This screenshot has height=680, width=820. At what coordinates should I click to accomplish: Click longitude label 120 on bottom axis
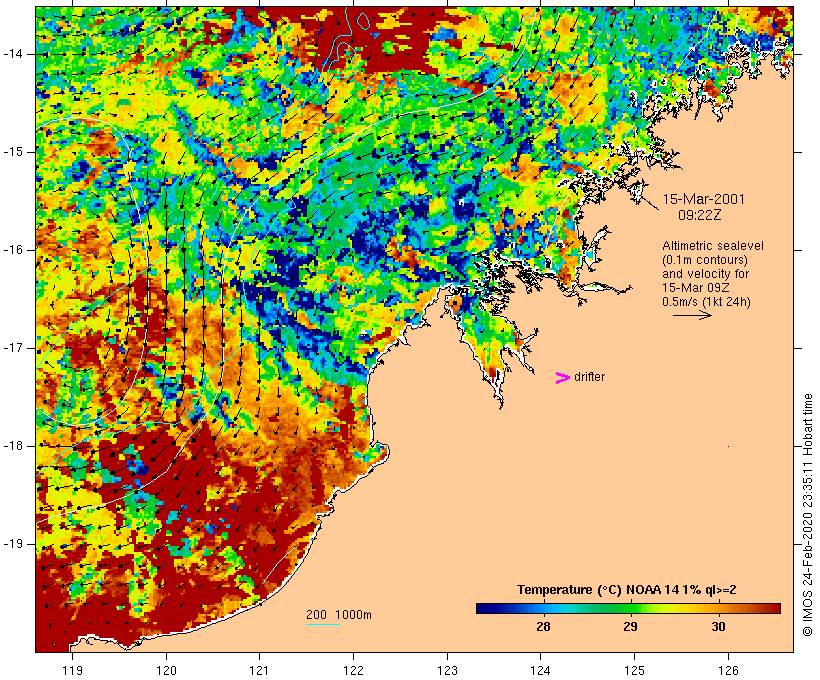(166, 670)
